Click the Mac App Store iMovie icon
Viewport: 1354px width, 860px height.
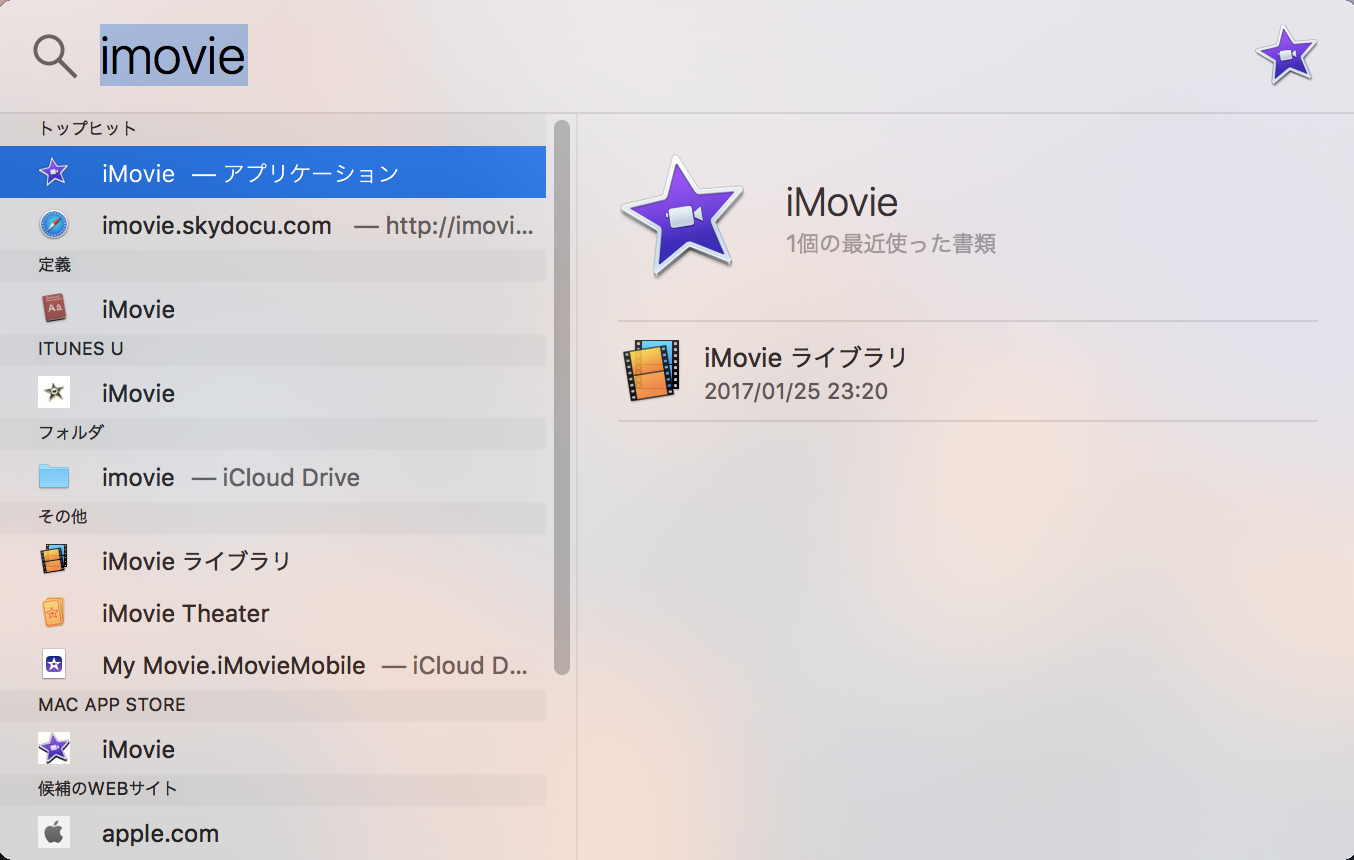pyautogui.click(x=54, y=748)
